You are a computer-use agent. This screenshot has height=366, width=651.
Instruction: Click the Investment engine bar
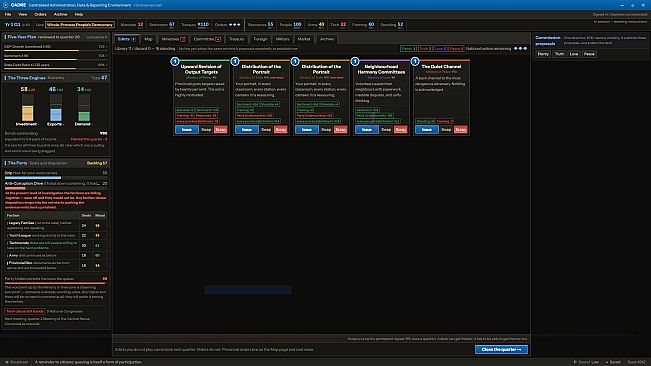[x=28, y=108]
